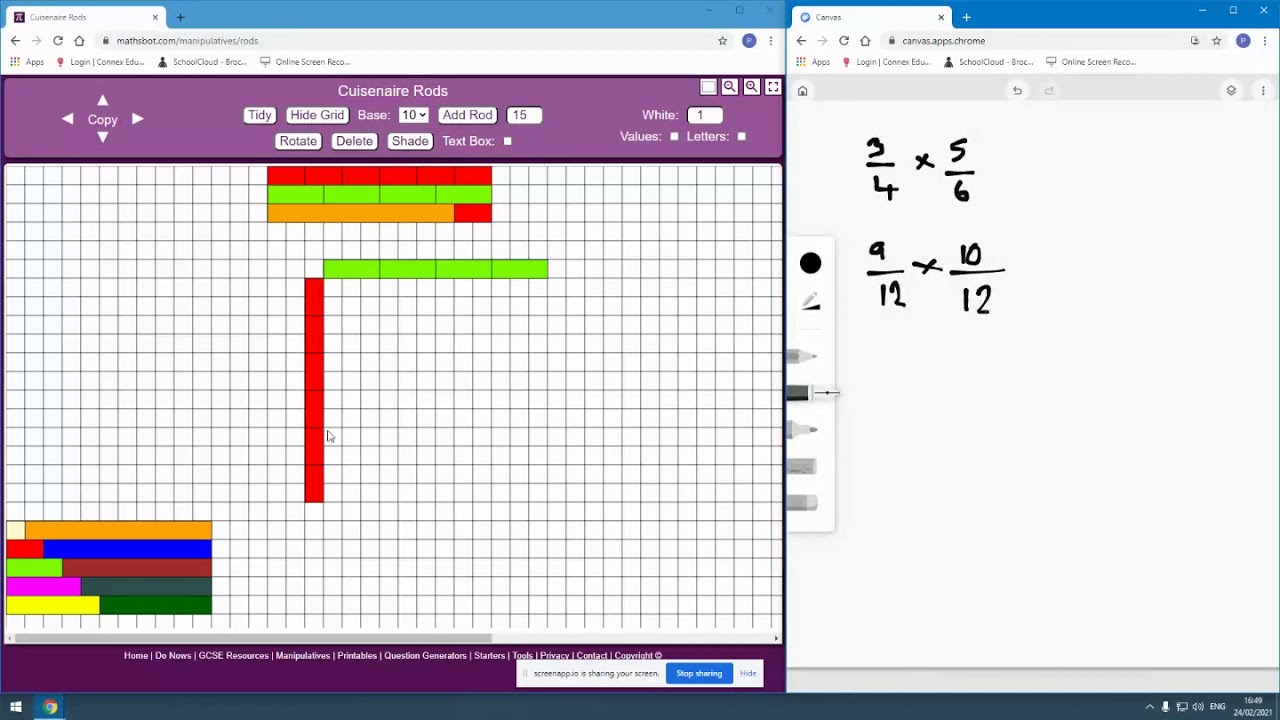Click the Tidy button
1280x720 pixels.
260,115
